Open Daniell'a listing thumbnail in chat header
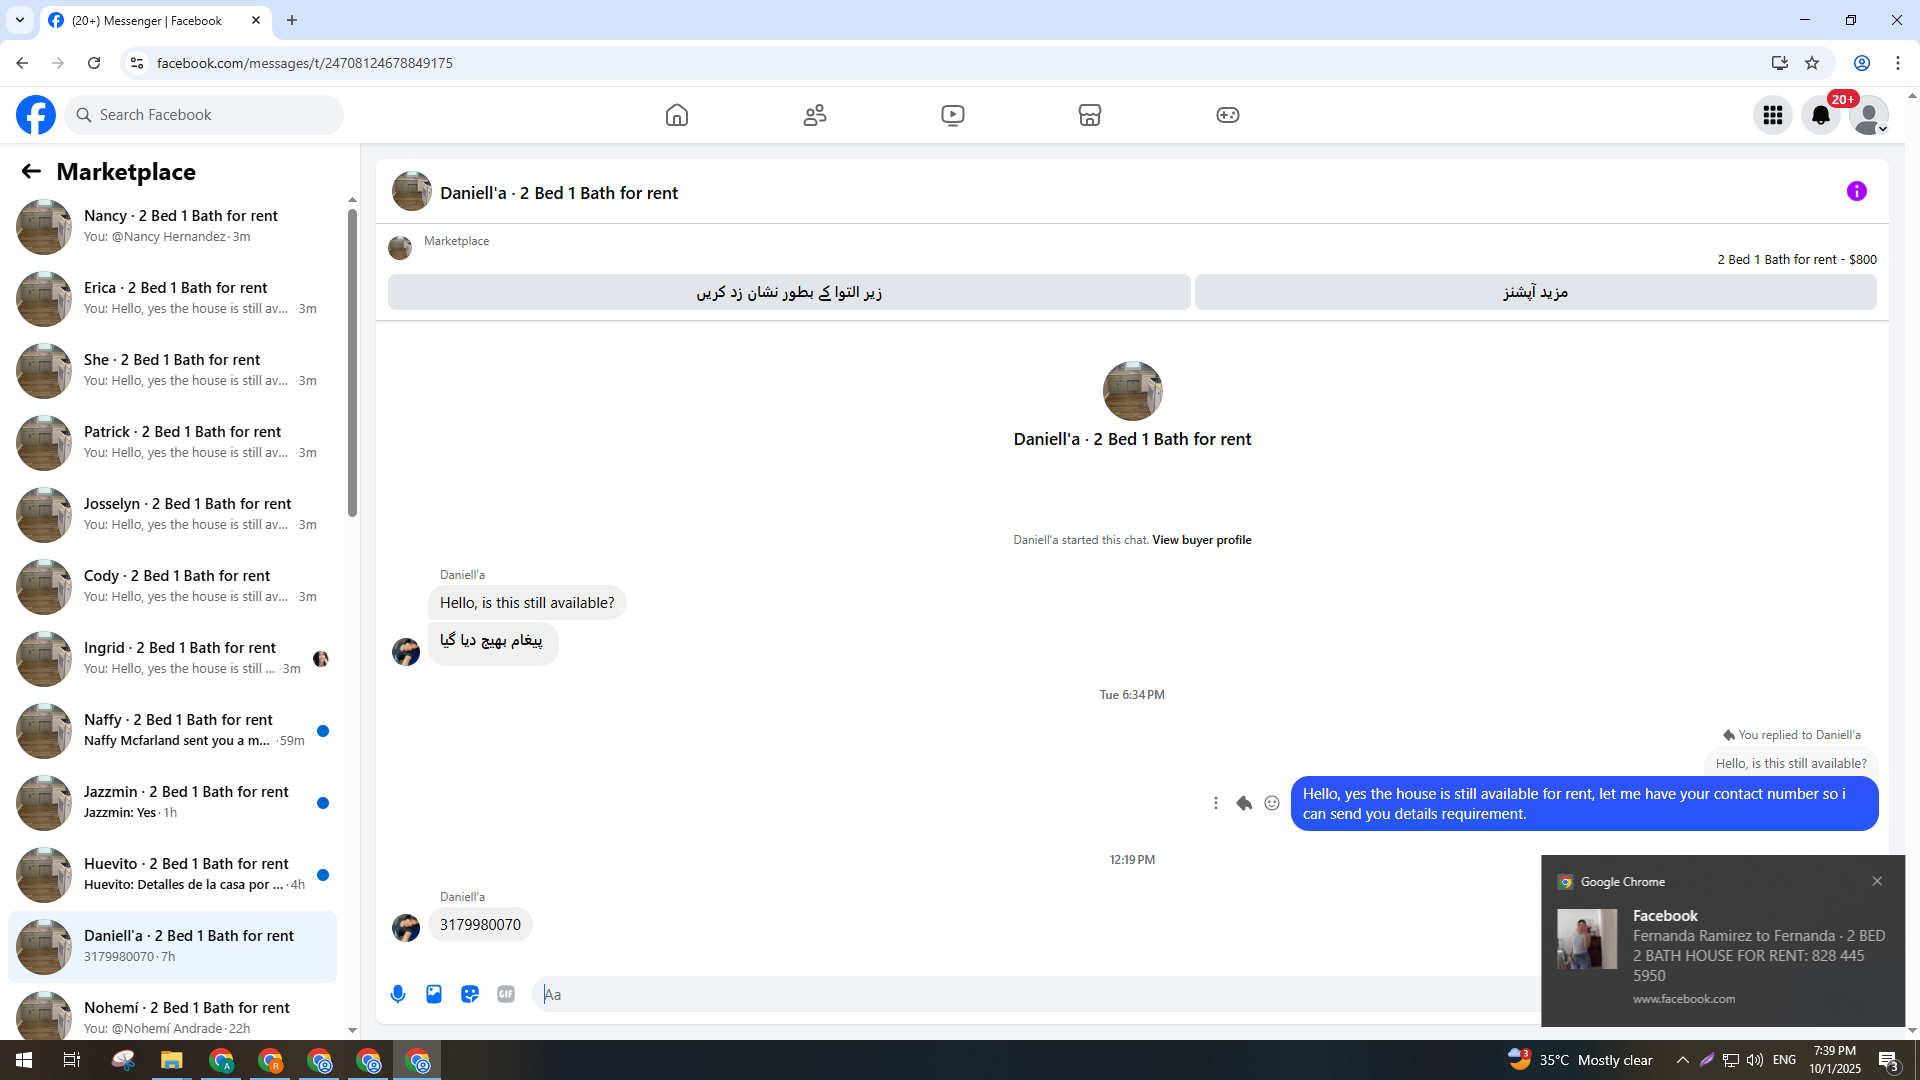1920x1080 pixels. [412, 191]
